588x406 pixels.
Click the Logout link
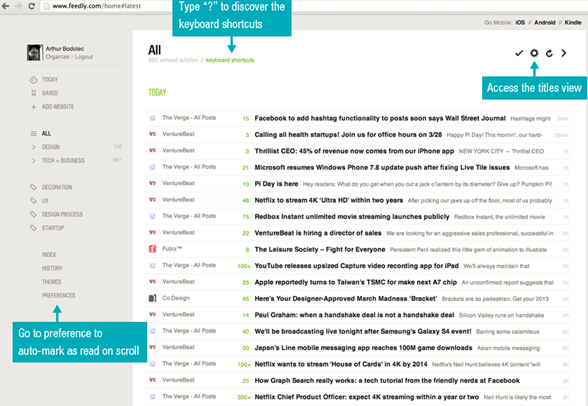click(x=84, y=57)
